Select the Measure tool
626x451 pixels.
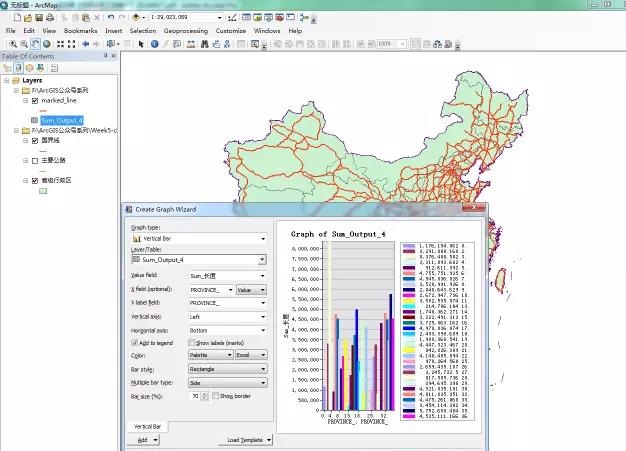(191, 44)
